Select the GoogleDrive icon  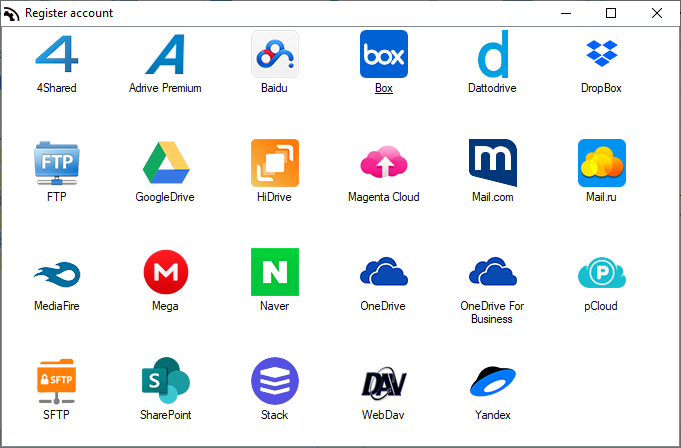(165, 163)
